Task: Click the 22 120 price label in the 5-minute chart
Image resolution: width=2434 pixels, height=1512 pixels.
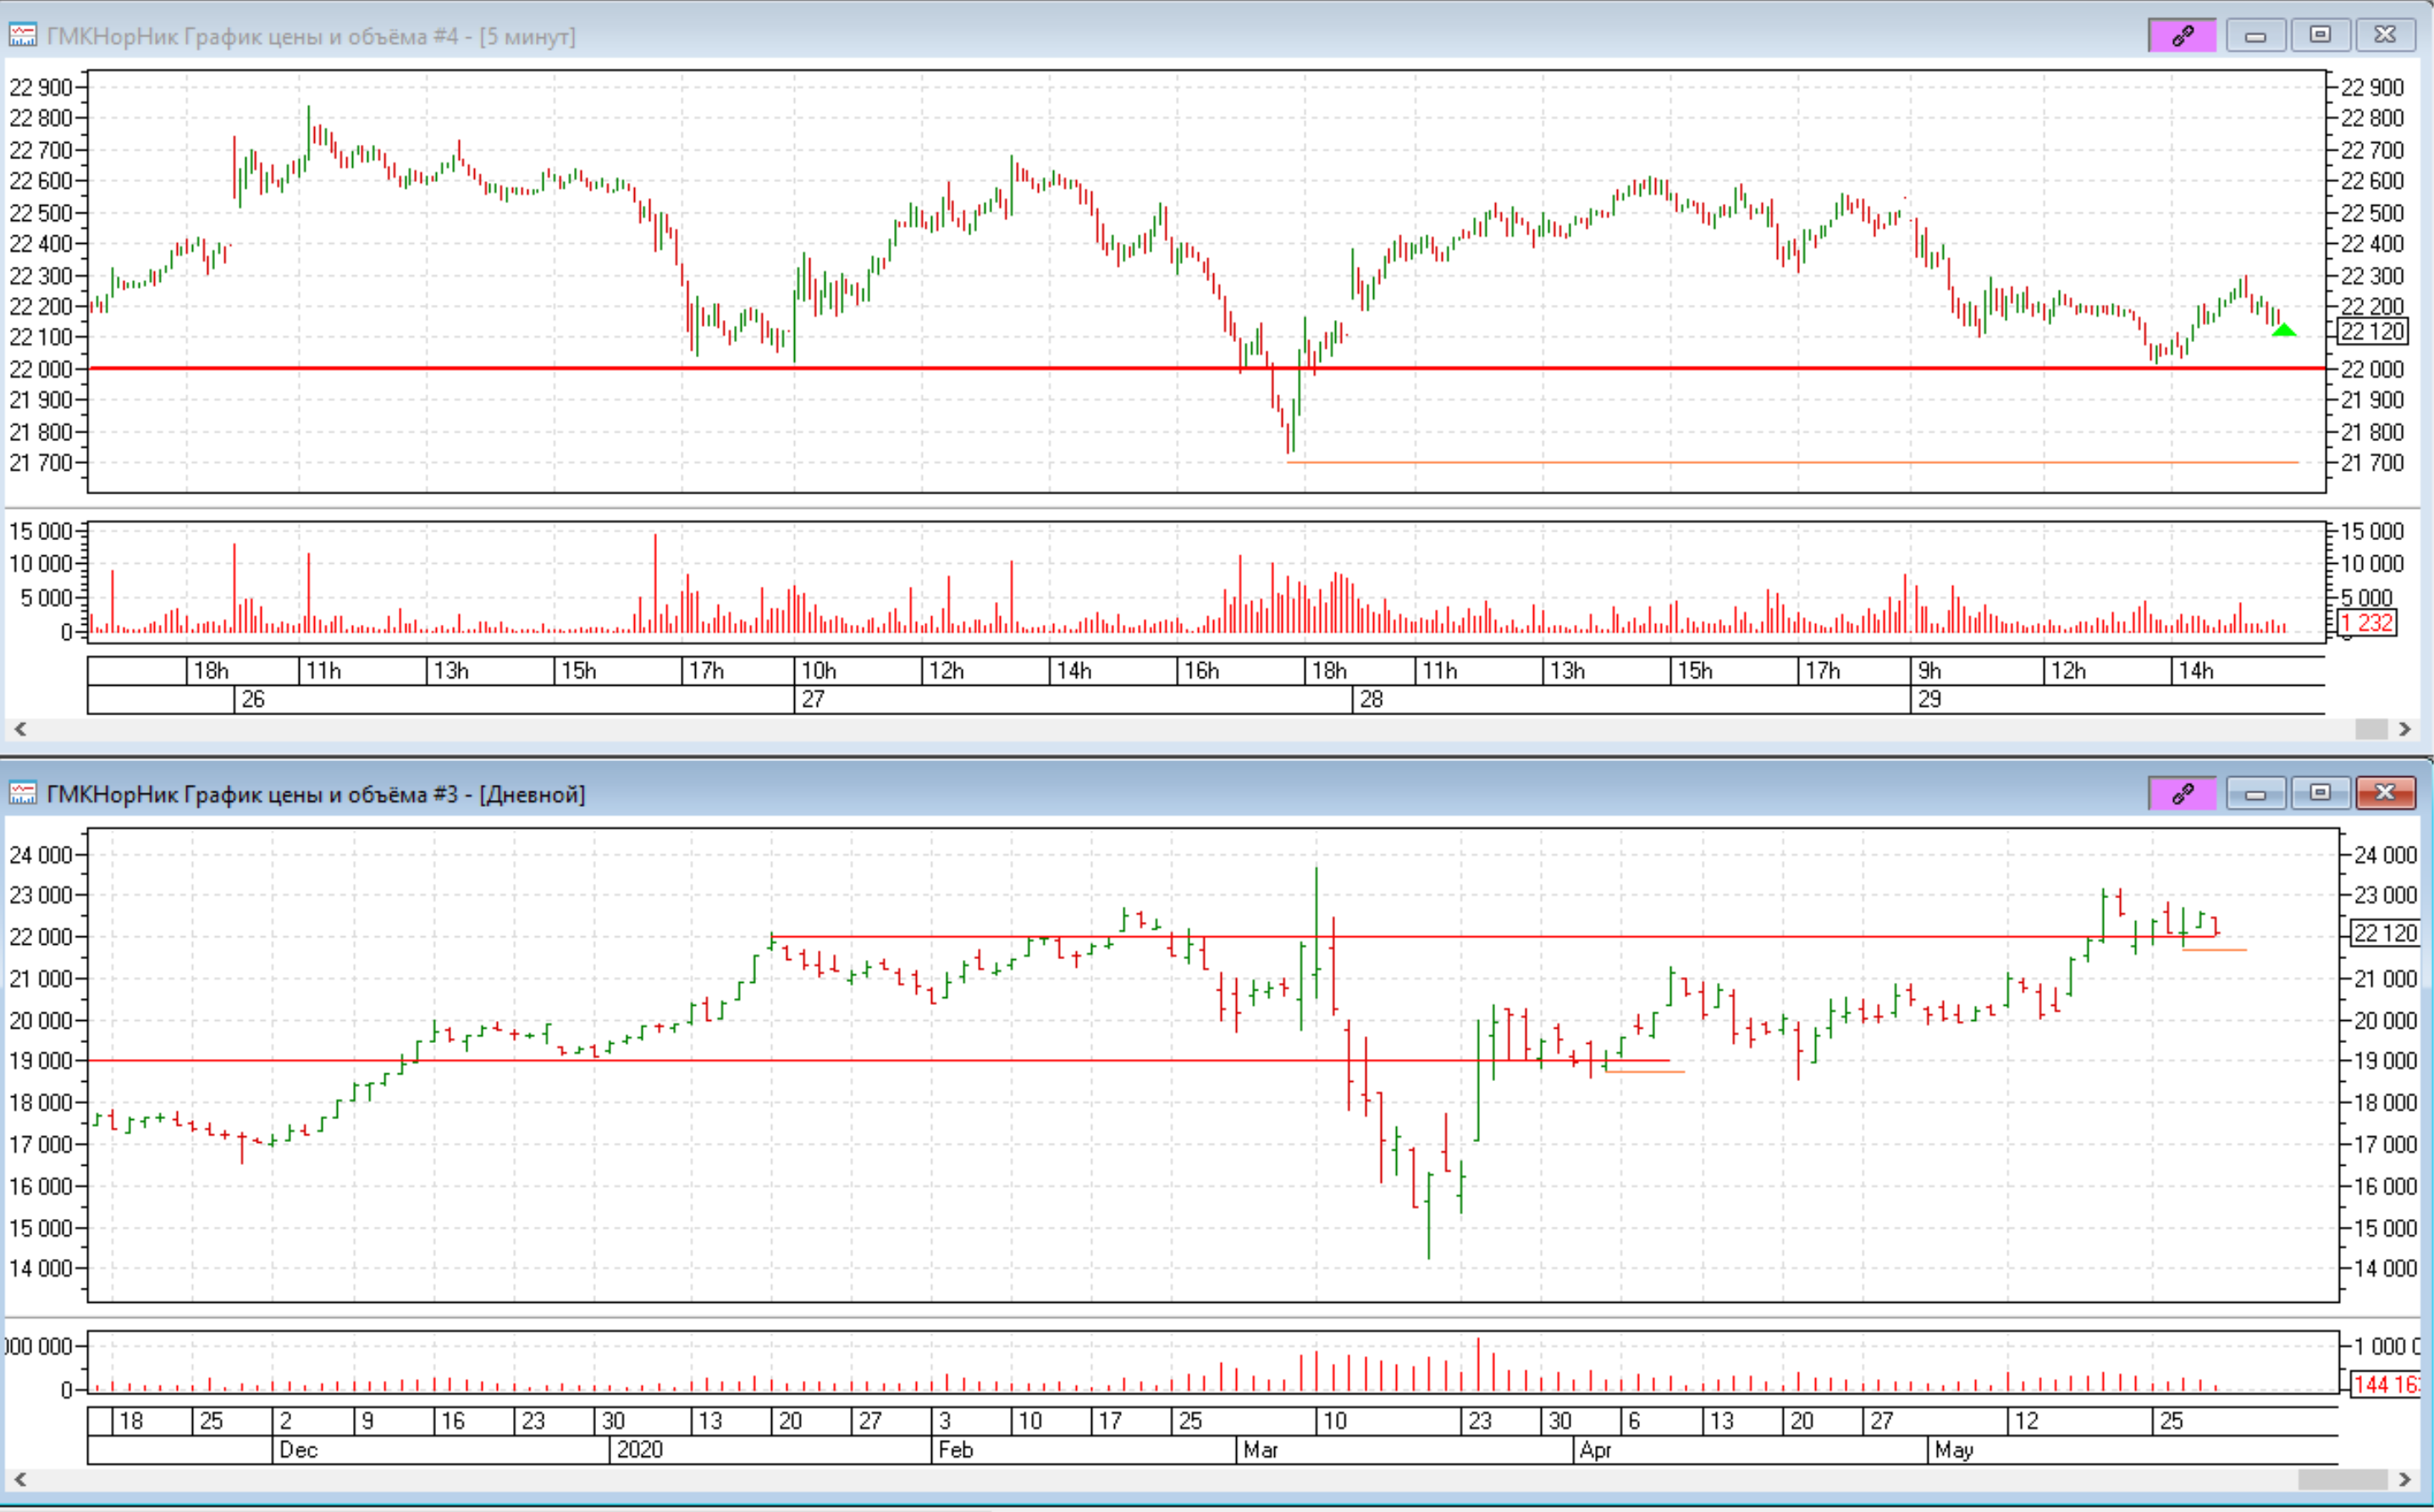Action: pos(2373,331)
